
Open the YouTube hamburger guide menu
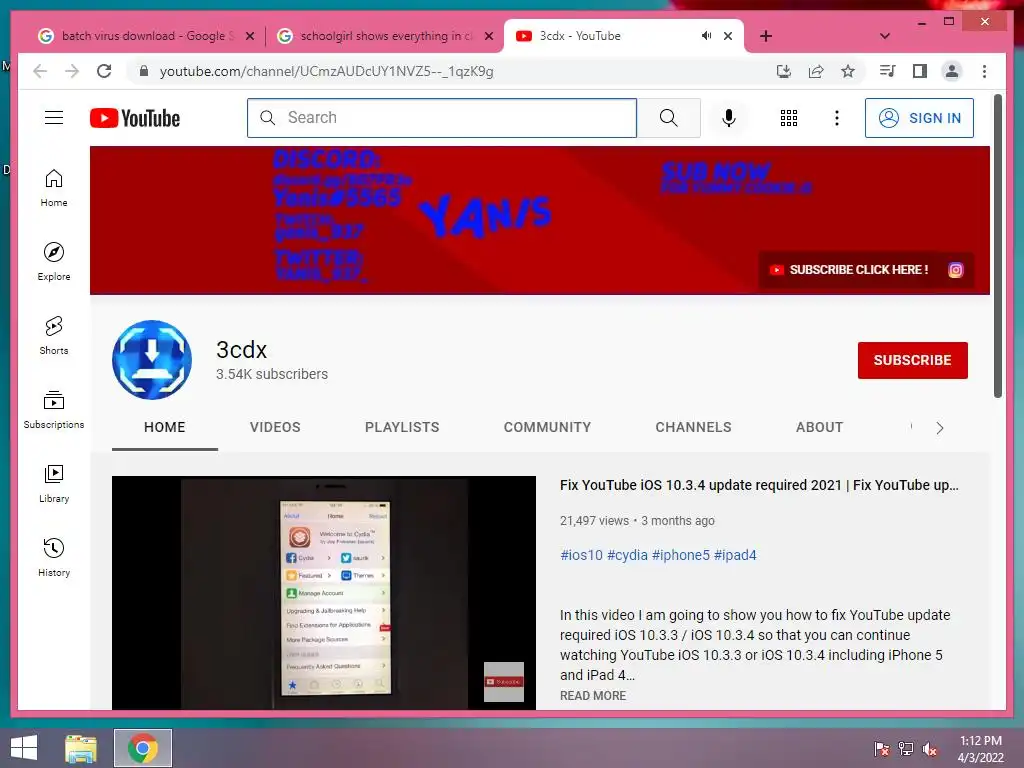pyautogui.click(x=54, y=118)
